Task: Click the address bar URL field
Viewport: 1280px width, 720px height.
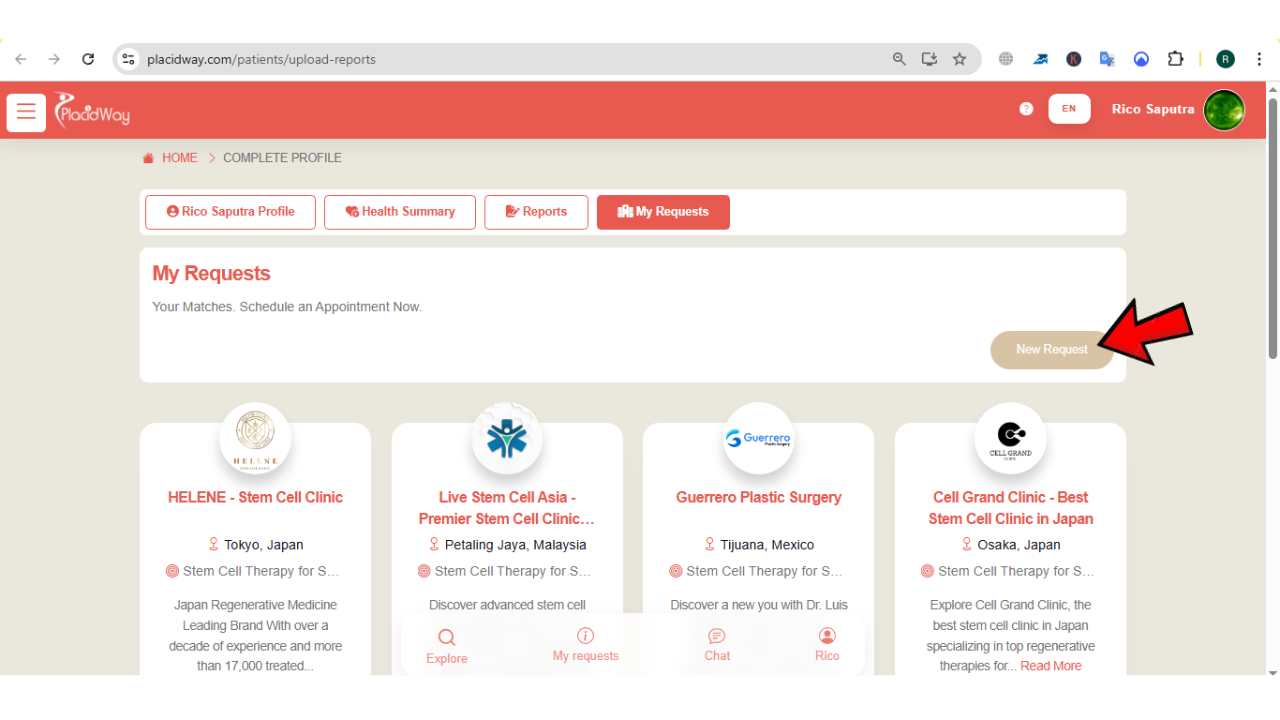Action: pyautogui.click(x=500, y=59)
